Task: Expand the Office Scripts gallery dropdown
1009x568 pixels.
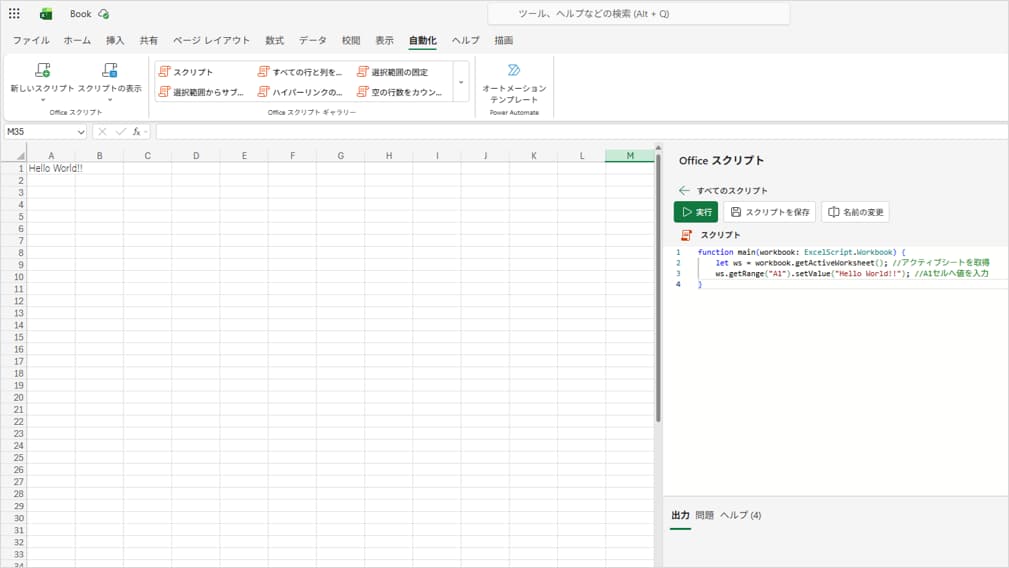Action: coord(461,82)
